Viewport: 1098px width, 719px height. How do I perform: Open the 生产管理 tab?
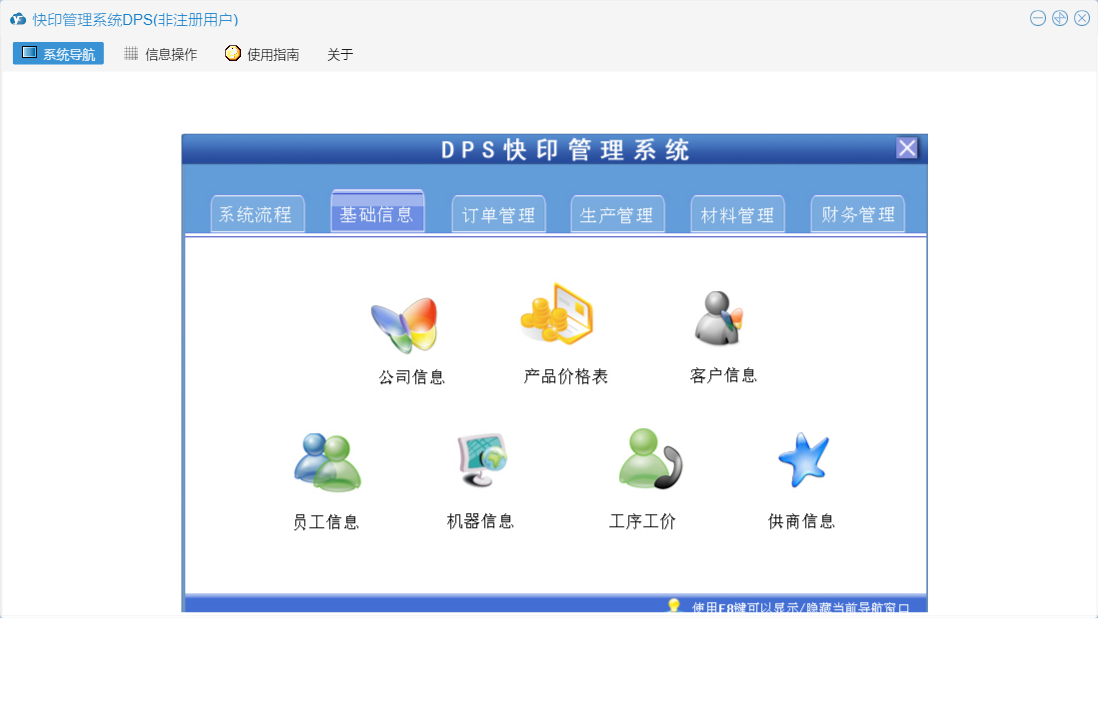pos(618,214)
